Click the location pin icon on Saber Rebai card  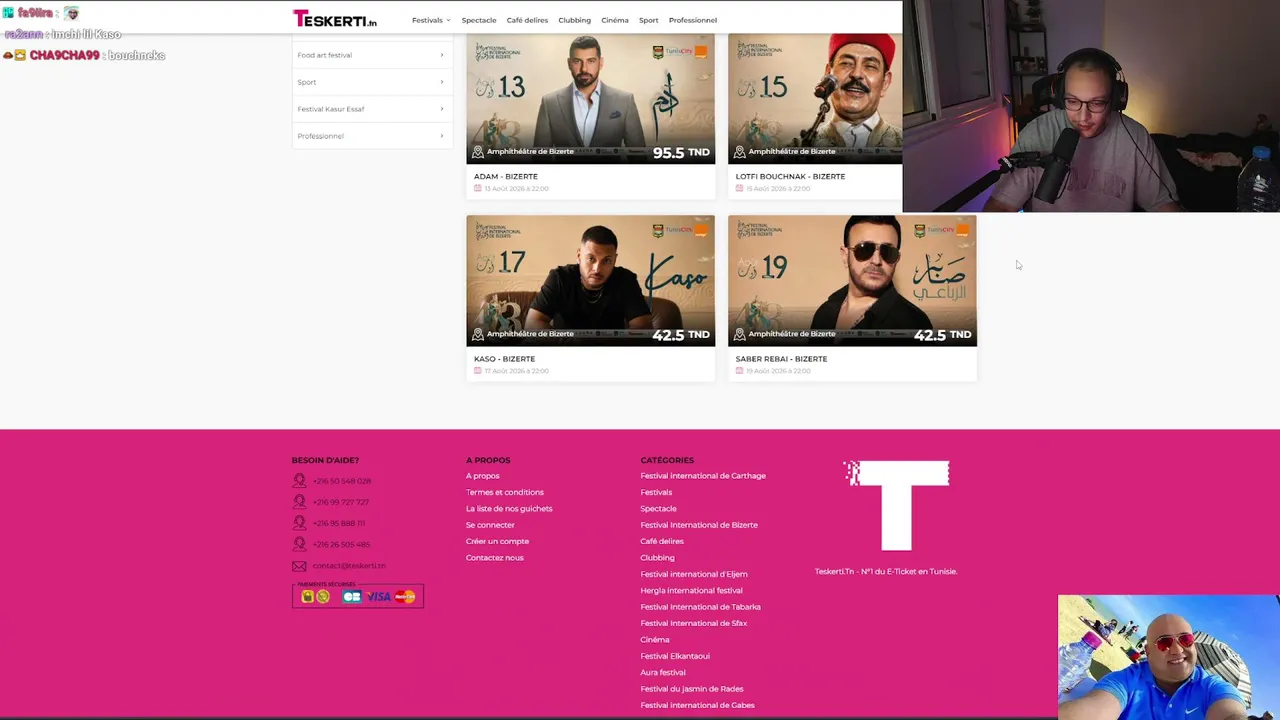(740, 334)
